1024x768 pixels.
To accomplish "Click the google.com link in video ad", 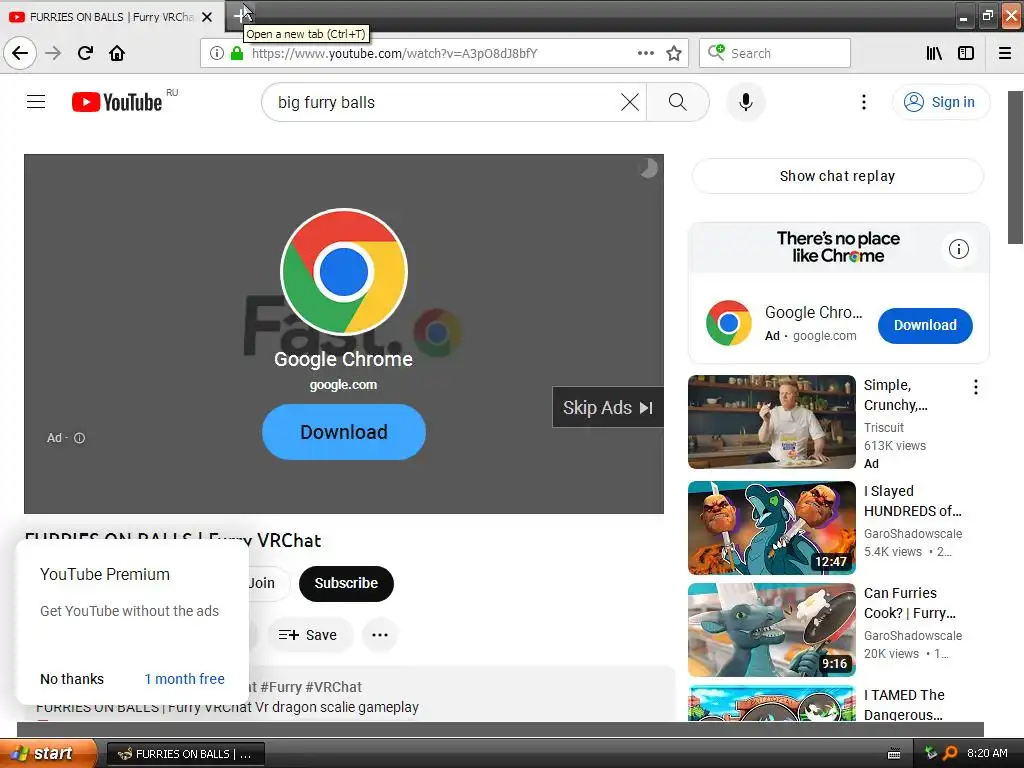I will pos(343,385).
